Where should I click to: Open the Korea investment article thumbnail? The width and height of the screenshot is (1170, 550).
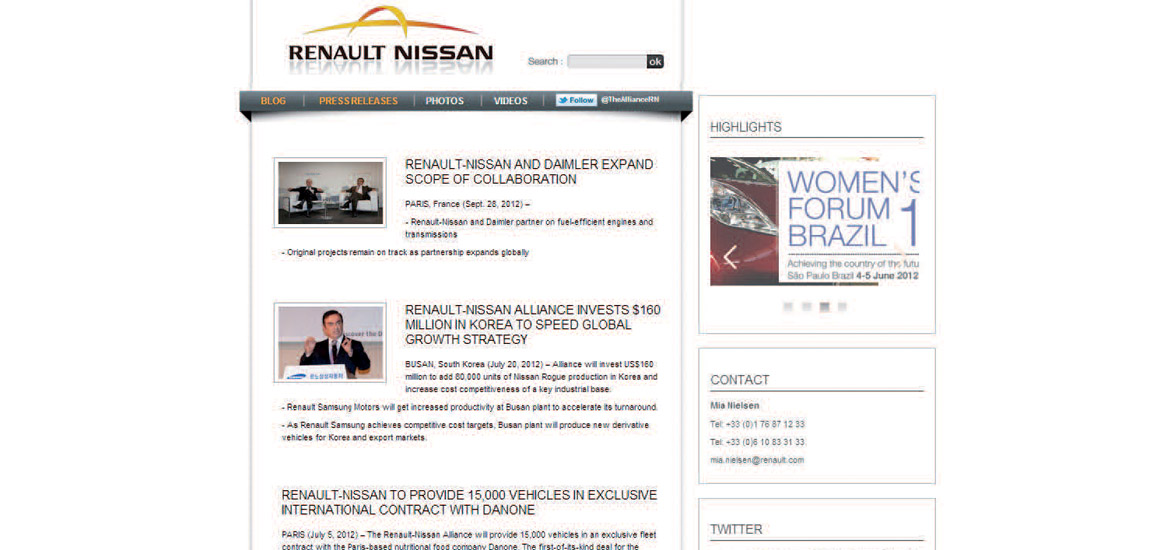click(x=330, y=343)
